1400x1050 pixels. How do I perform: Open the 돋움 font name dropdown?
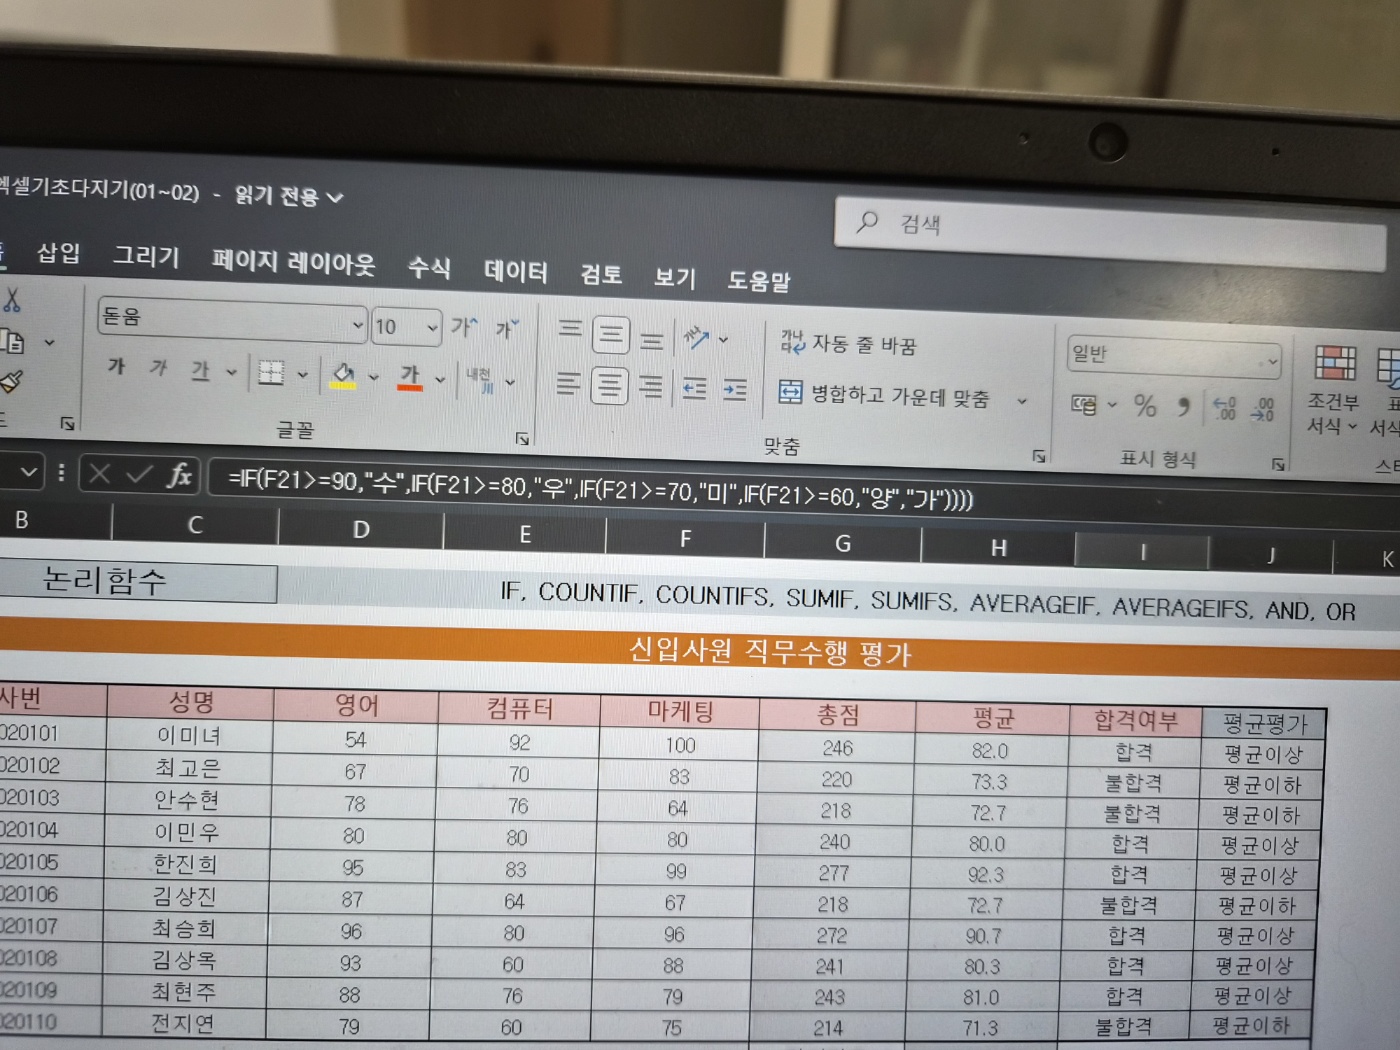357,324
